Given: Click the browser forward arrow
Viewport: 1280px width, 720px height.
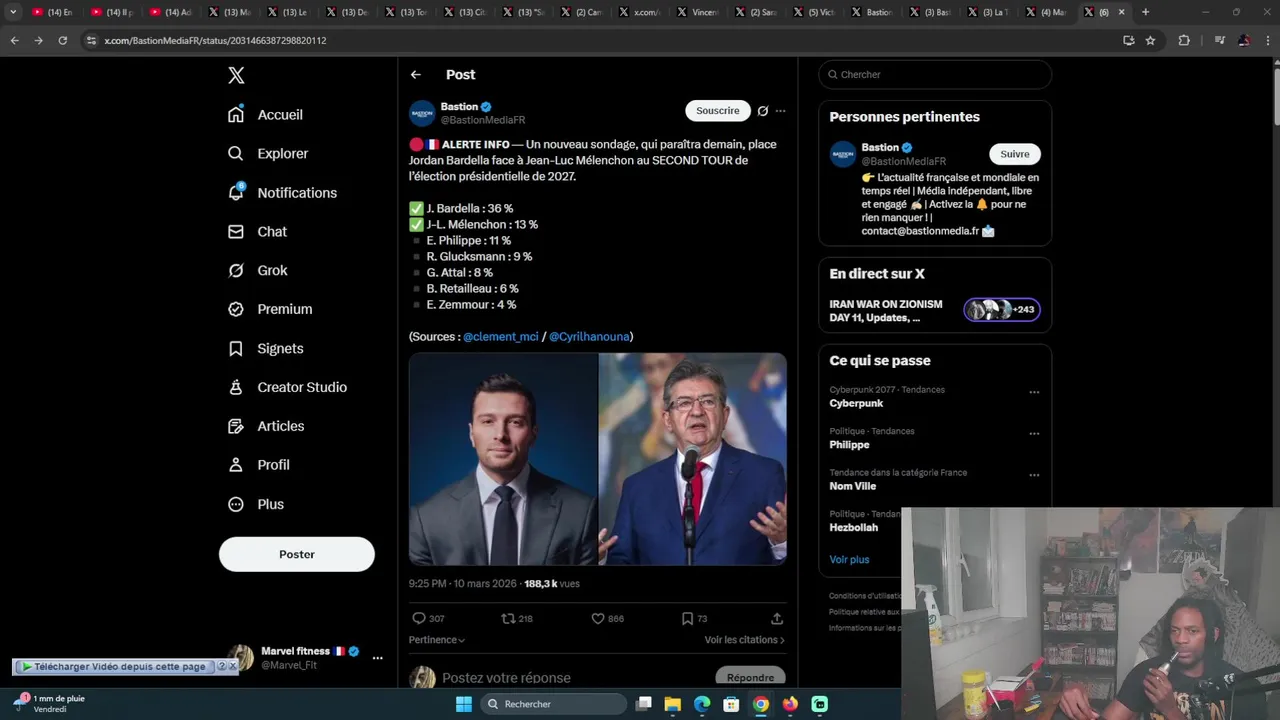Looking at the screenshot, I should (x=38, y=40).
